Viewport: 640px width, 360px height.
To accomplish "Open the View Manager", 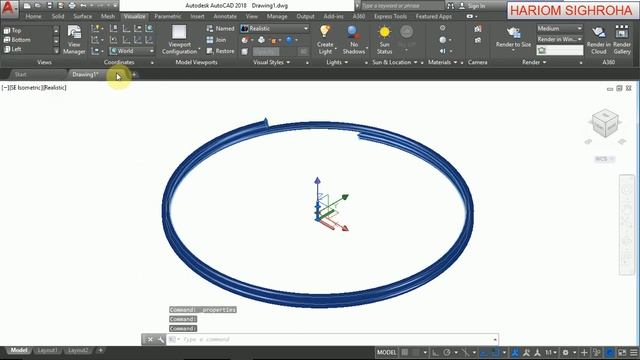I will (x=74, y=39).
